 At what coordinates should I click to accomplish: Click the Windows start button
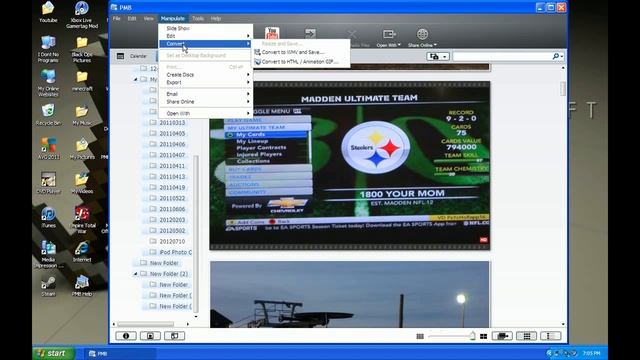point(53,353)
